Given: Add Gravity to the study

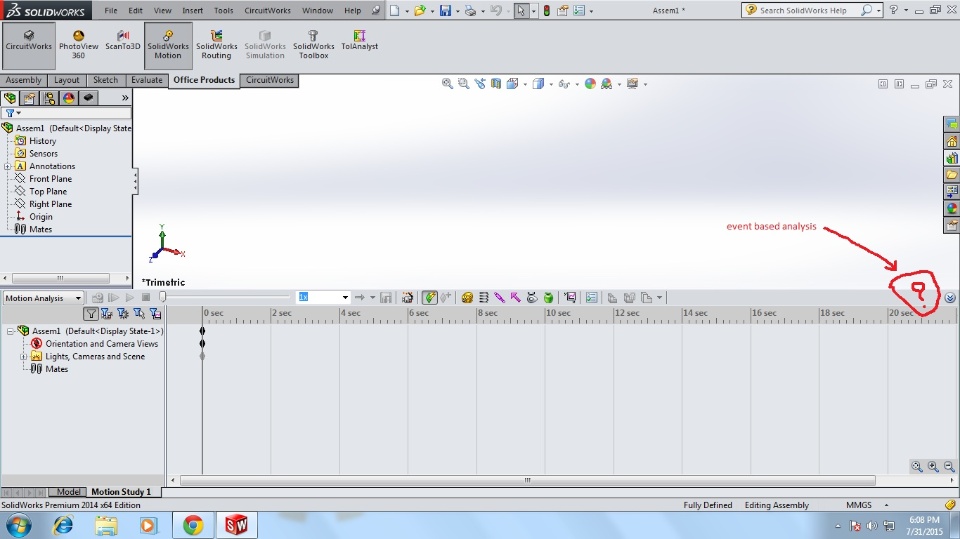Looking at the screenshot, I should pyautogui.click(x=549, y=298).
